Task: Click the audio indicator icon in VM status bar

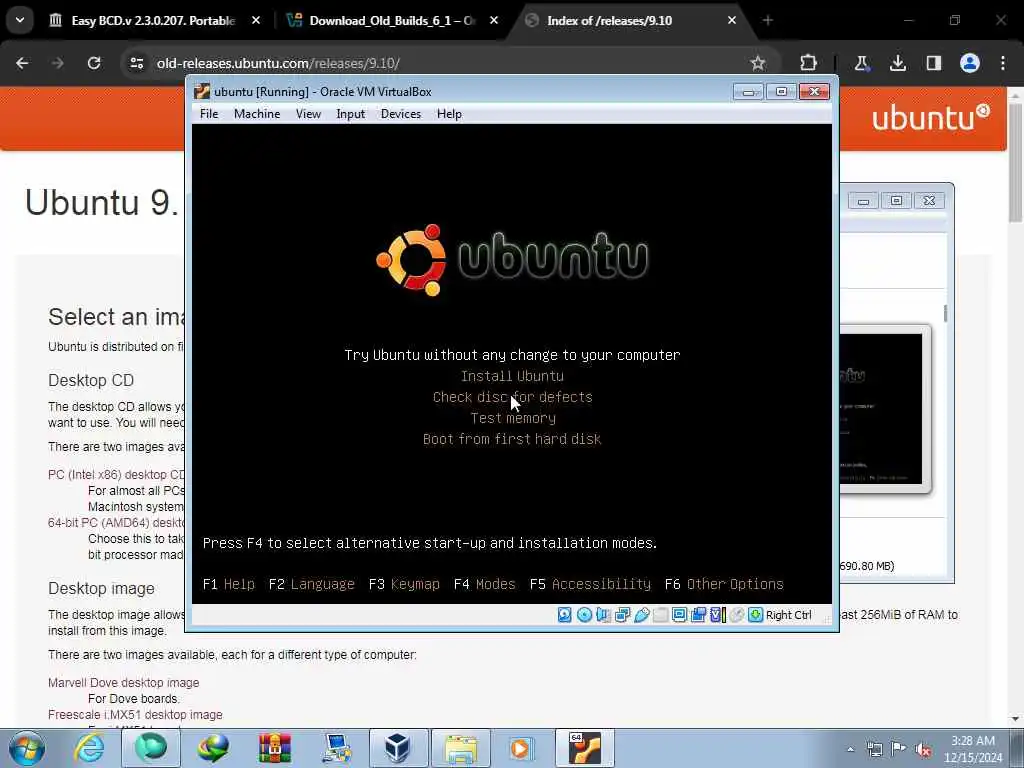Action: (603, 615)
